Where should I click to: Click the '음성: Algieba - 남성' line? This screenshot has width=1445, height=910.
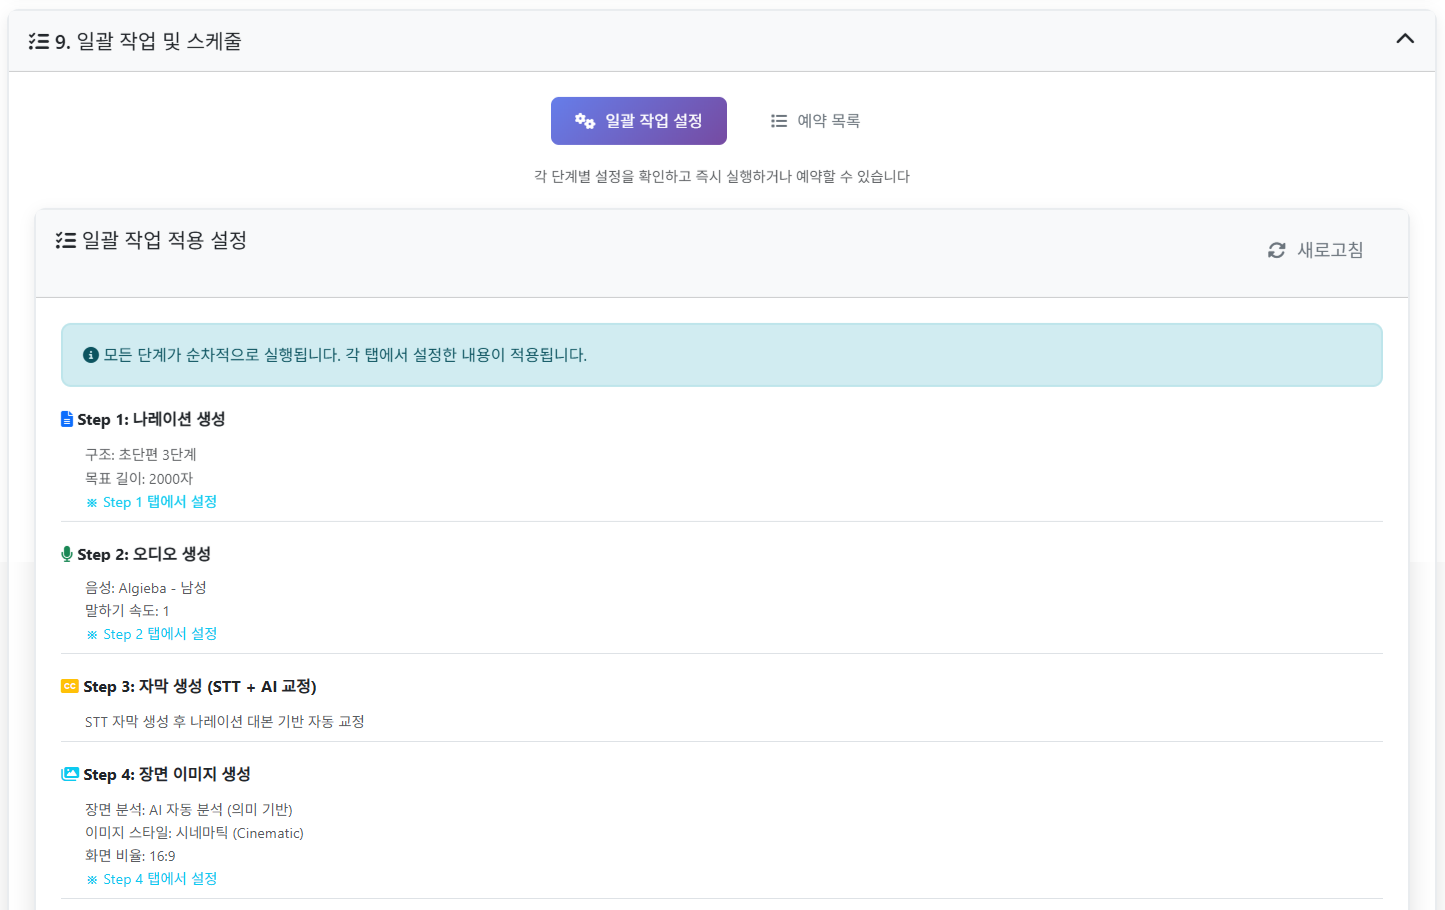click(146, 588)
